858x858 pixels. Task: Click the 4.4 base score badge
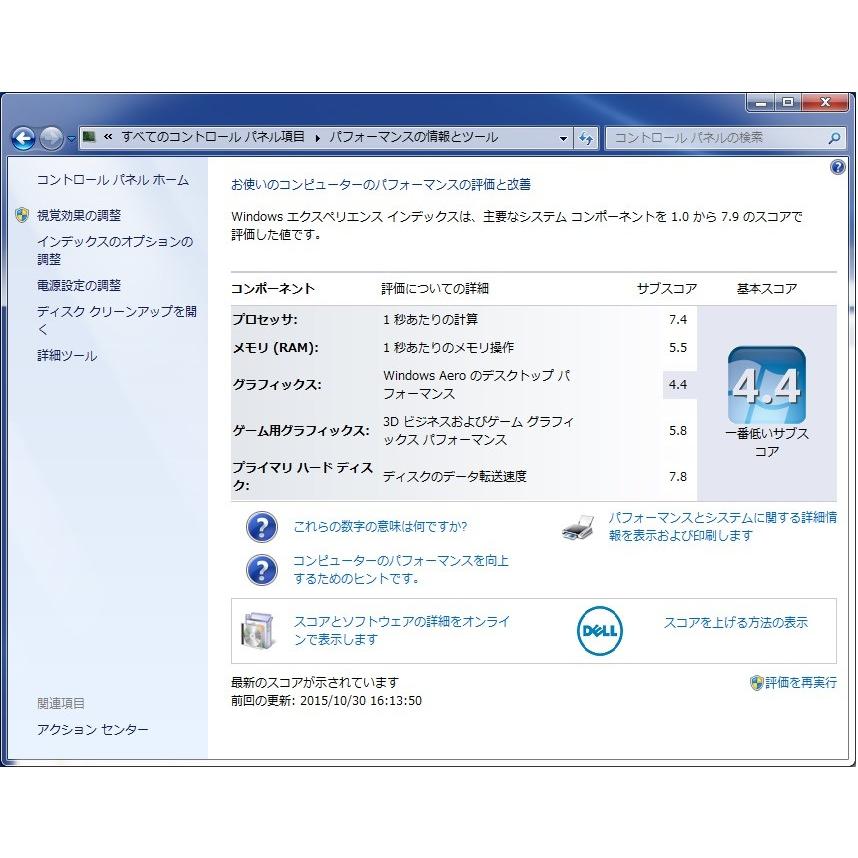766,385
